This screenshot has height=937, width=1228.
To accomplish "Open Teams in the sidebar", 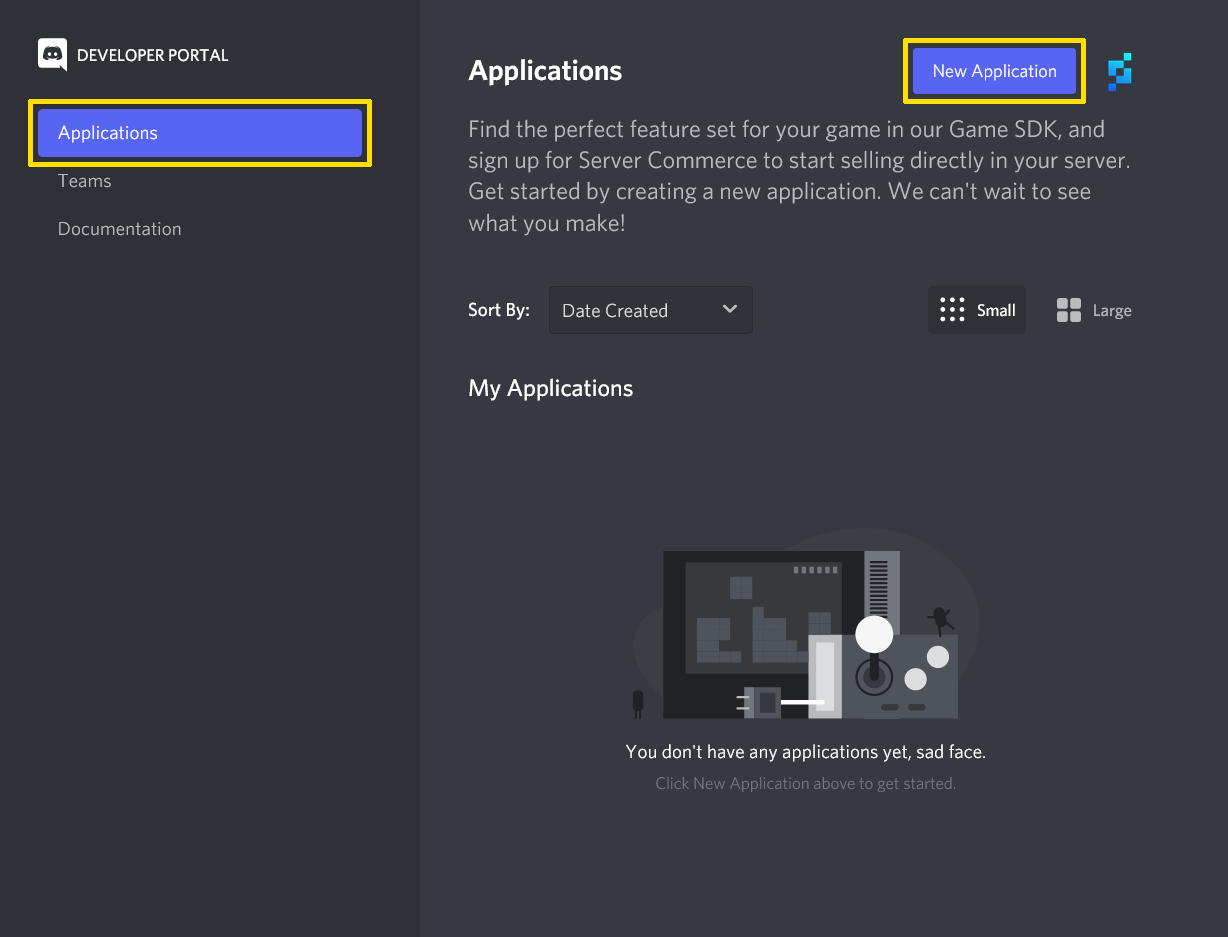I will pyautogui.click(x=85, y=181).
